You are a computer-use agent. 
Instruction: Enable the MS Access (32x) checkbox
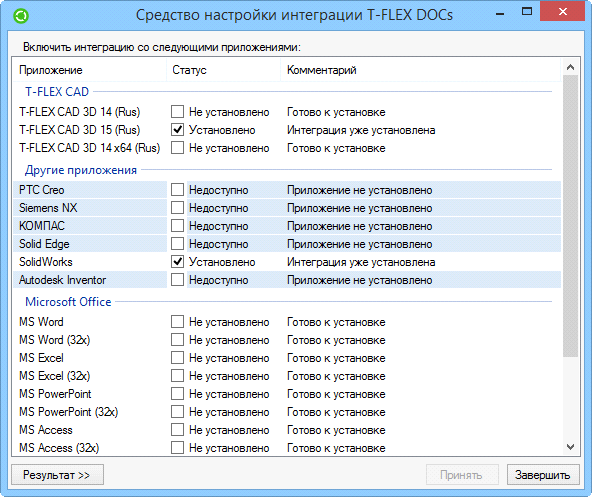[177, 448]
